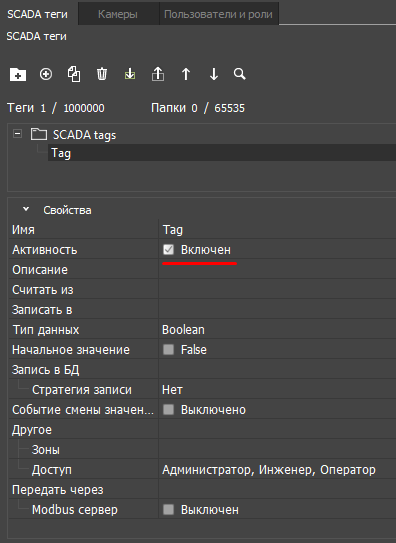Click the Теги 1 / 1000000 counter
The height and width of the screenshot is (543, 396).
56,108
